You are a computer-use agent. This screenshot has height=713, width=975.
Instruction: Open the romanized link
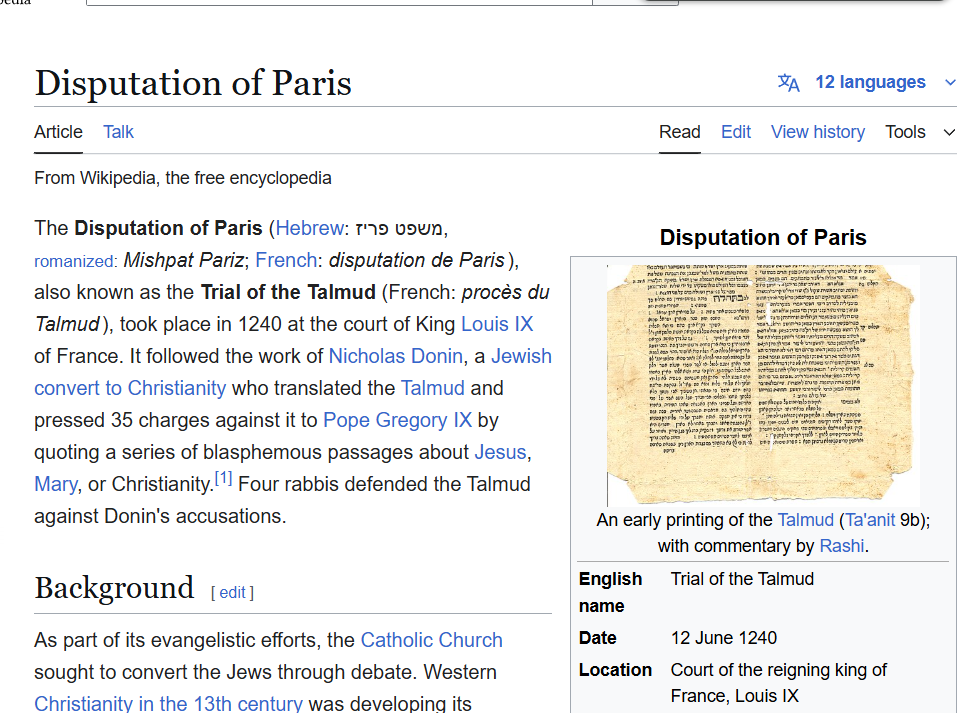point(73,261)
